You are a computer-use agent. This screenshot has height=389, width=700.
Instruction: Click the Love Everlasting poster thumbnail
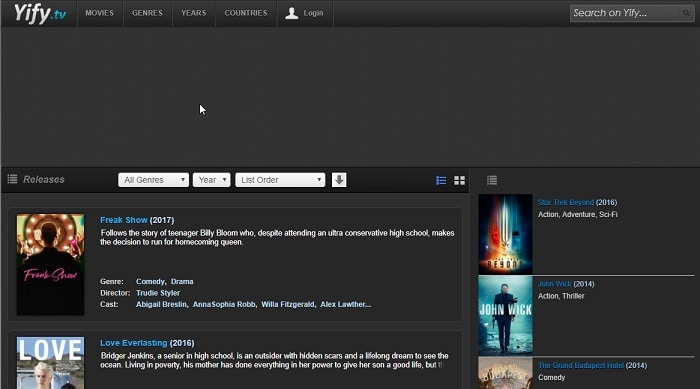[x=50, y=363]
